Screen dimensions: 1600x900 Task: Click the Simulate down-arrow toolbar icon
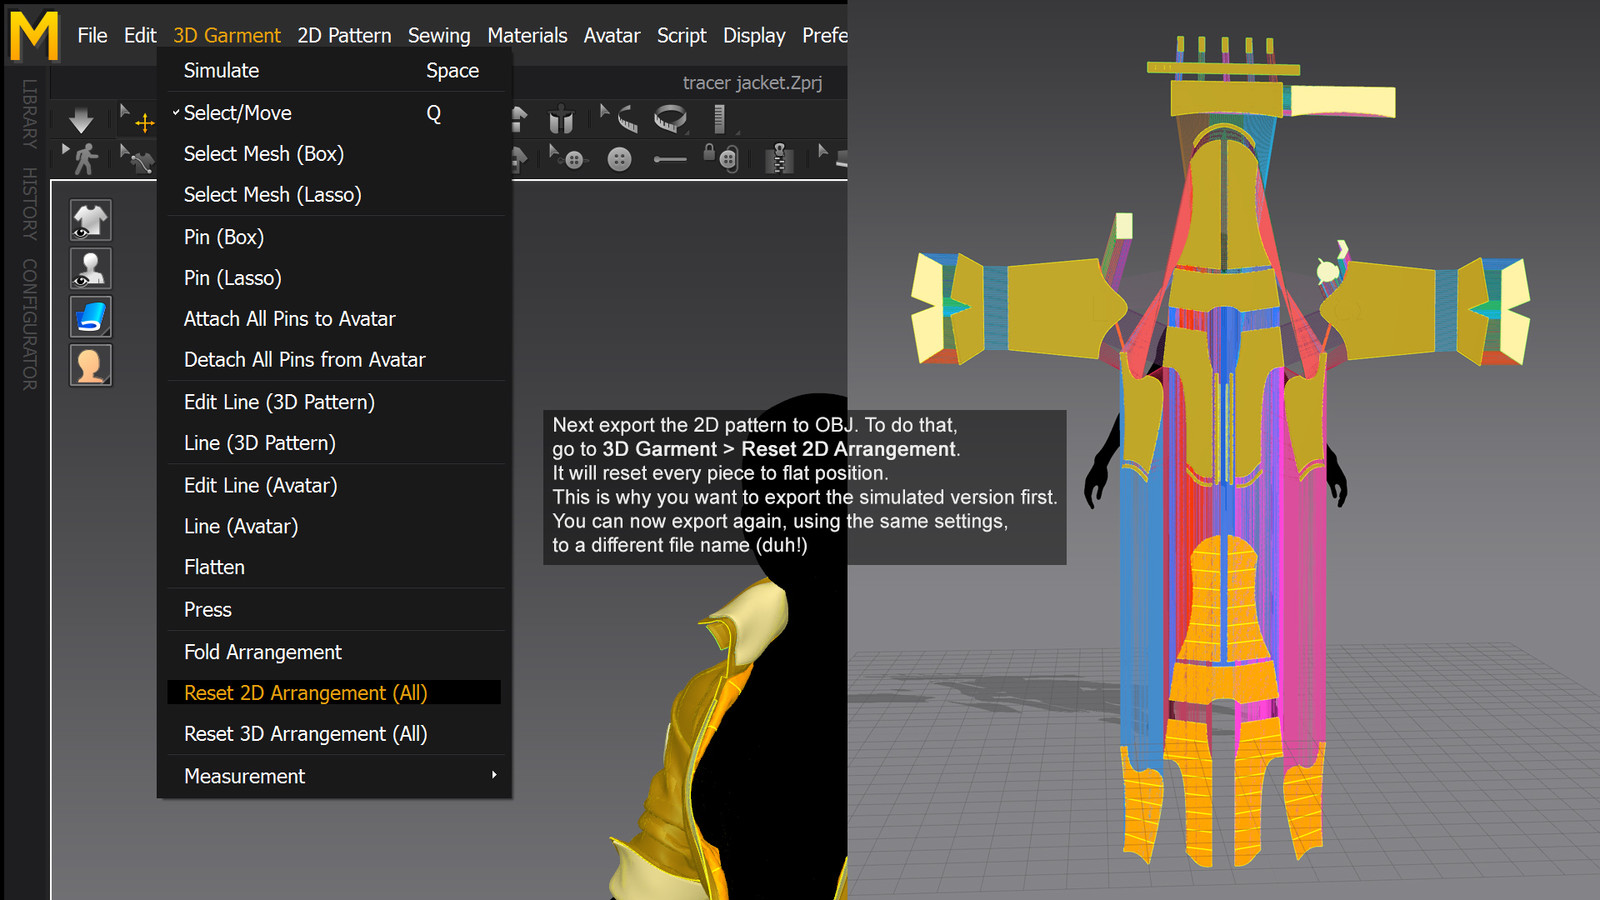[x=81, y=121]
